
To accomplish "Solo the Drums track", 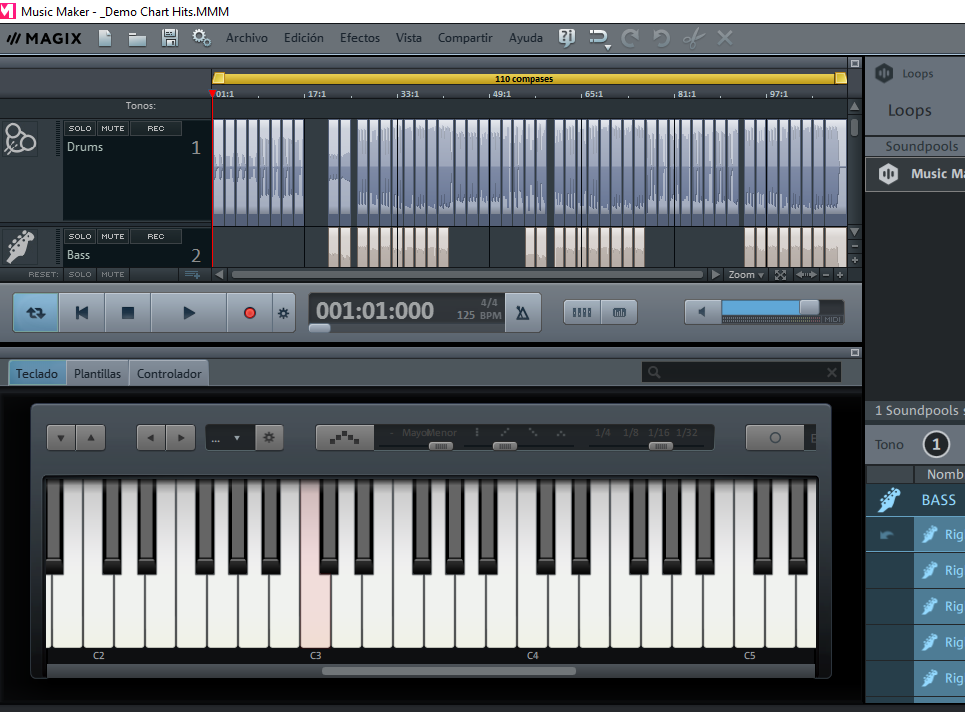I will coord(80,128).
